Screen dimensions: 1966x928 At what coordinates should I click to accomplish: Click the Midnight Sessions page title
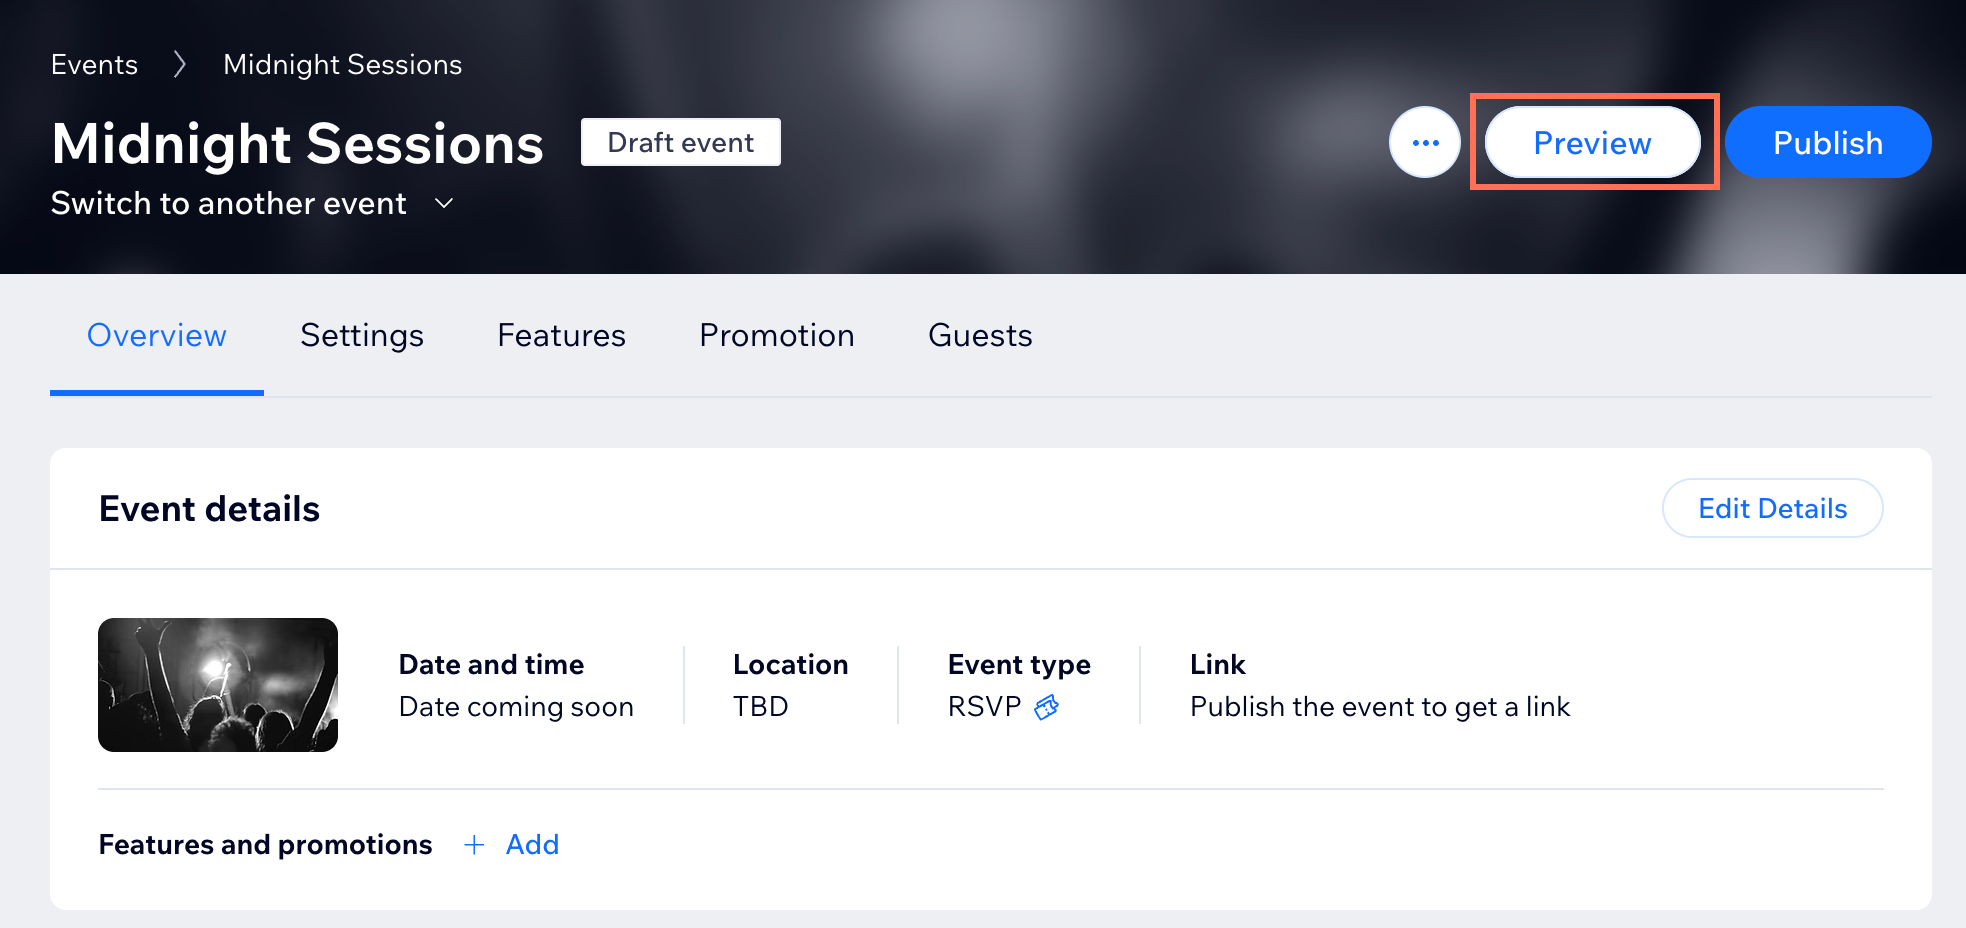pyautogui.click(x=298, y=143)
